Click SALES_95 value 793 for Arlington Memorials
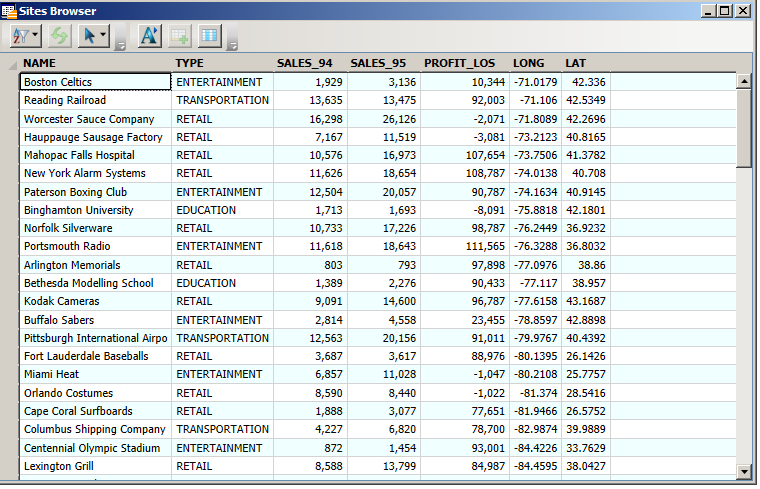Viewport: 760px width, 489px height. click(x=384, y=265)
